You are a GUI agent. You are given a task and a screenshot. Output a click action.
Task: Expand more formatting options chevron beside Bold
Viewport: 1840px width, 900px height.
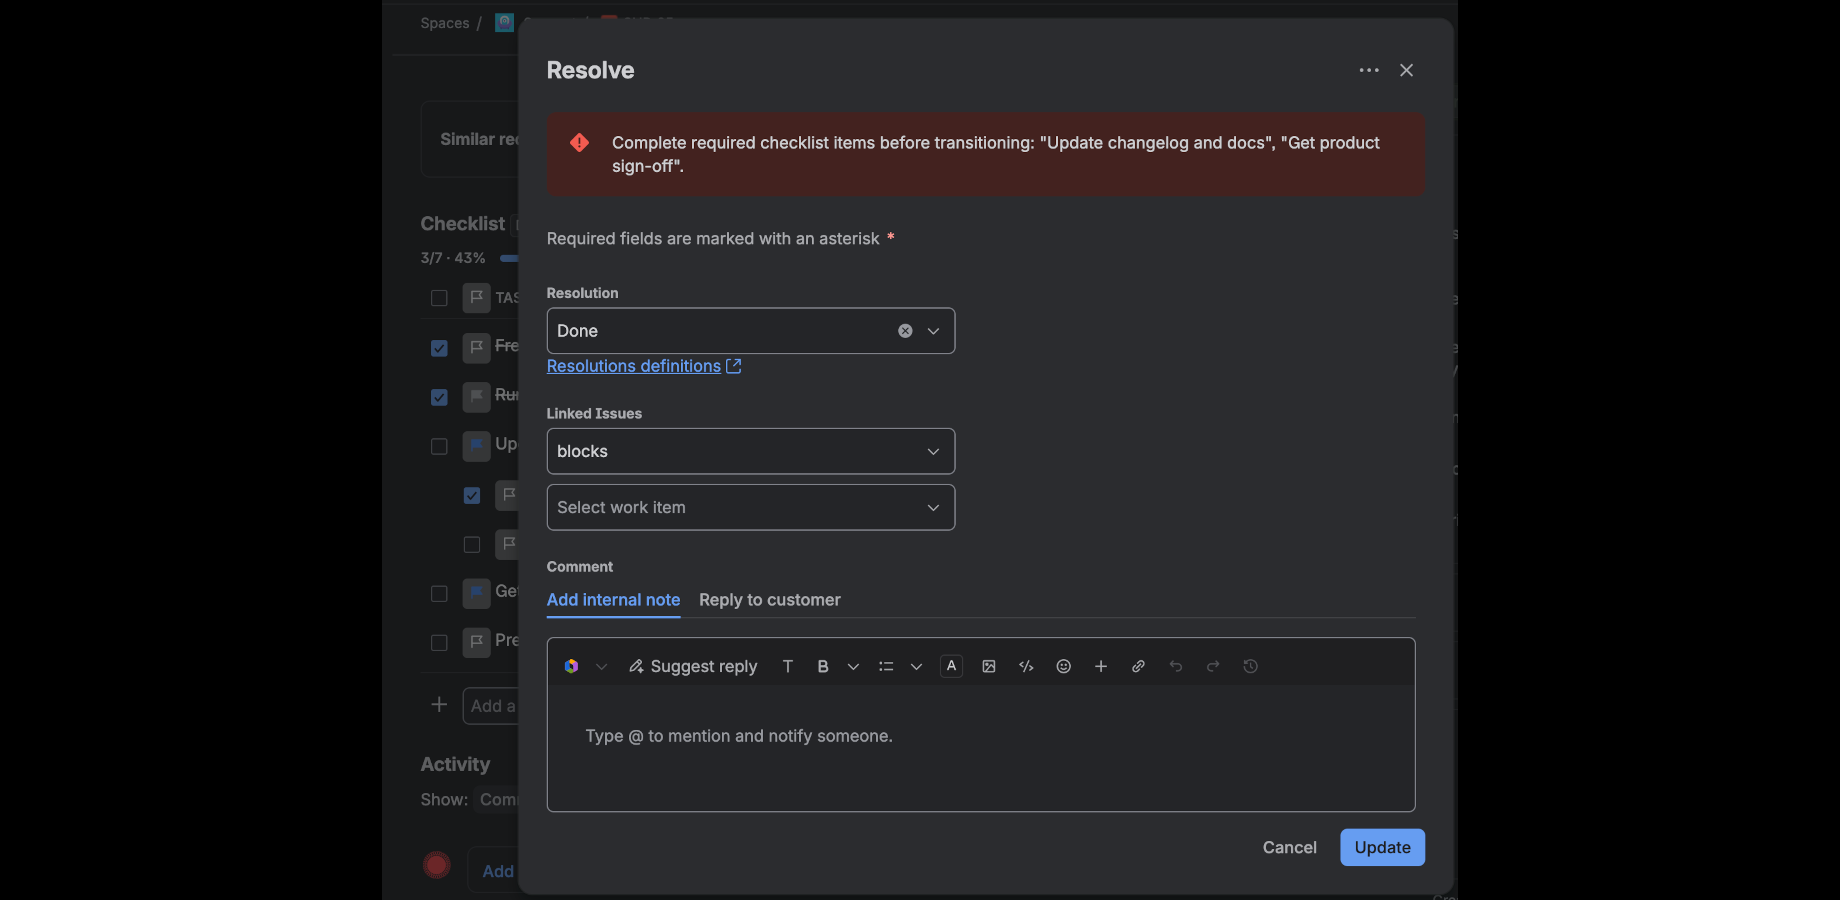[x=853, y=667]
